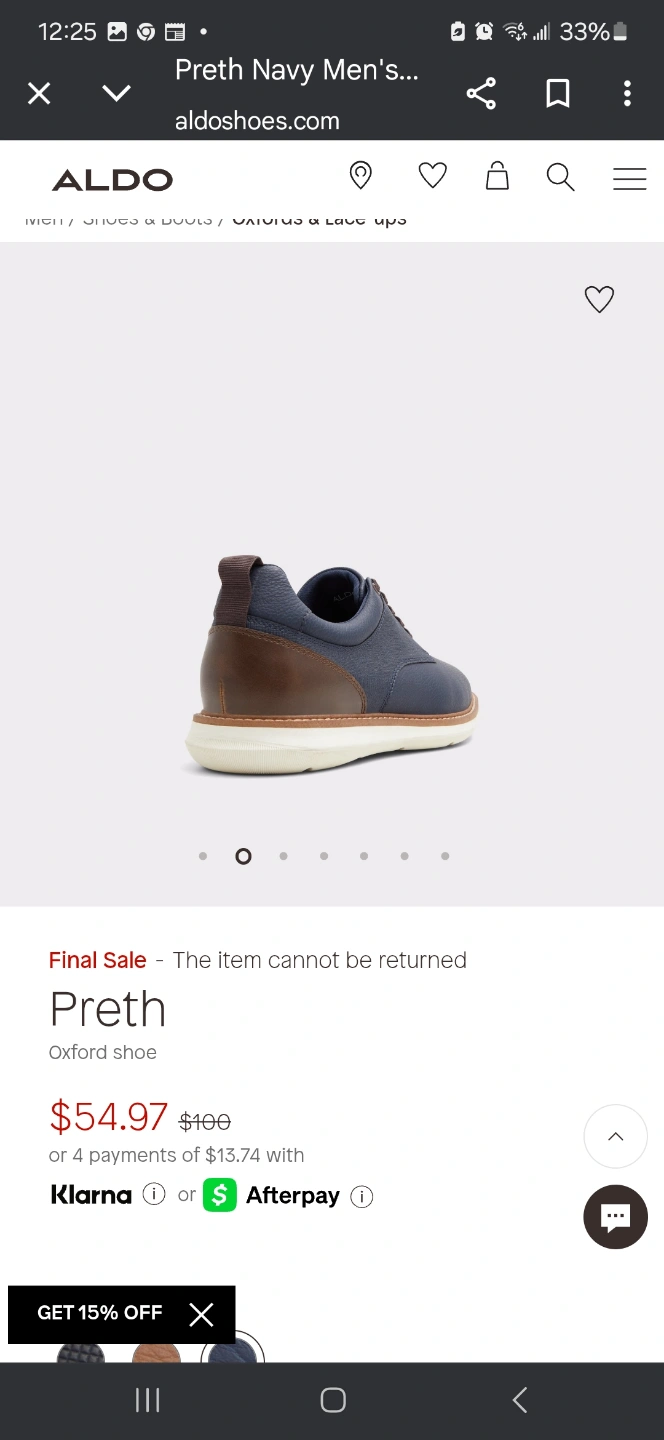The width and height of the screenshot is (664, 1440).
Task: Open live chat bubble button
Action: pos(615,1217)
